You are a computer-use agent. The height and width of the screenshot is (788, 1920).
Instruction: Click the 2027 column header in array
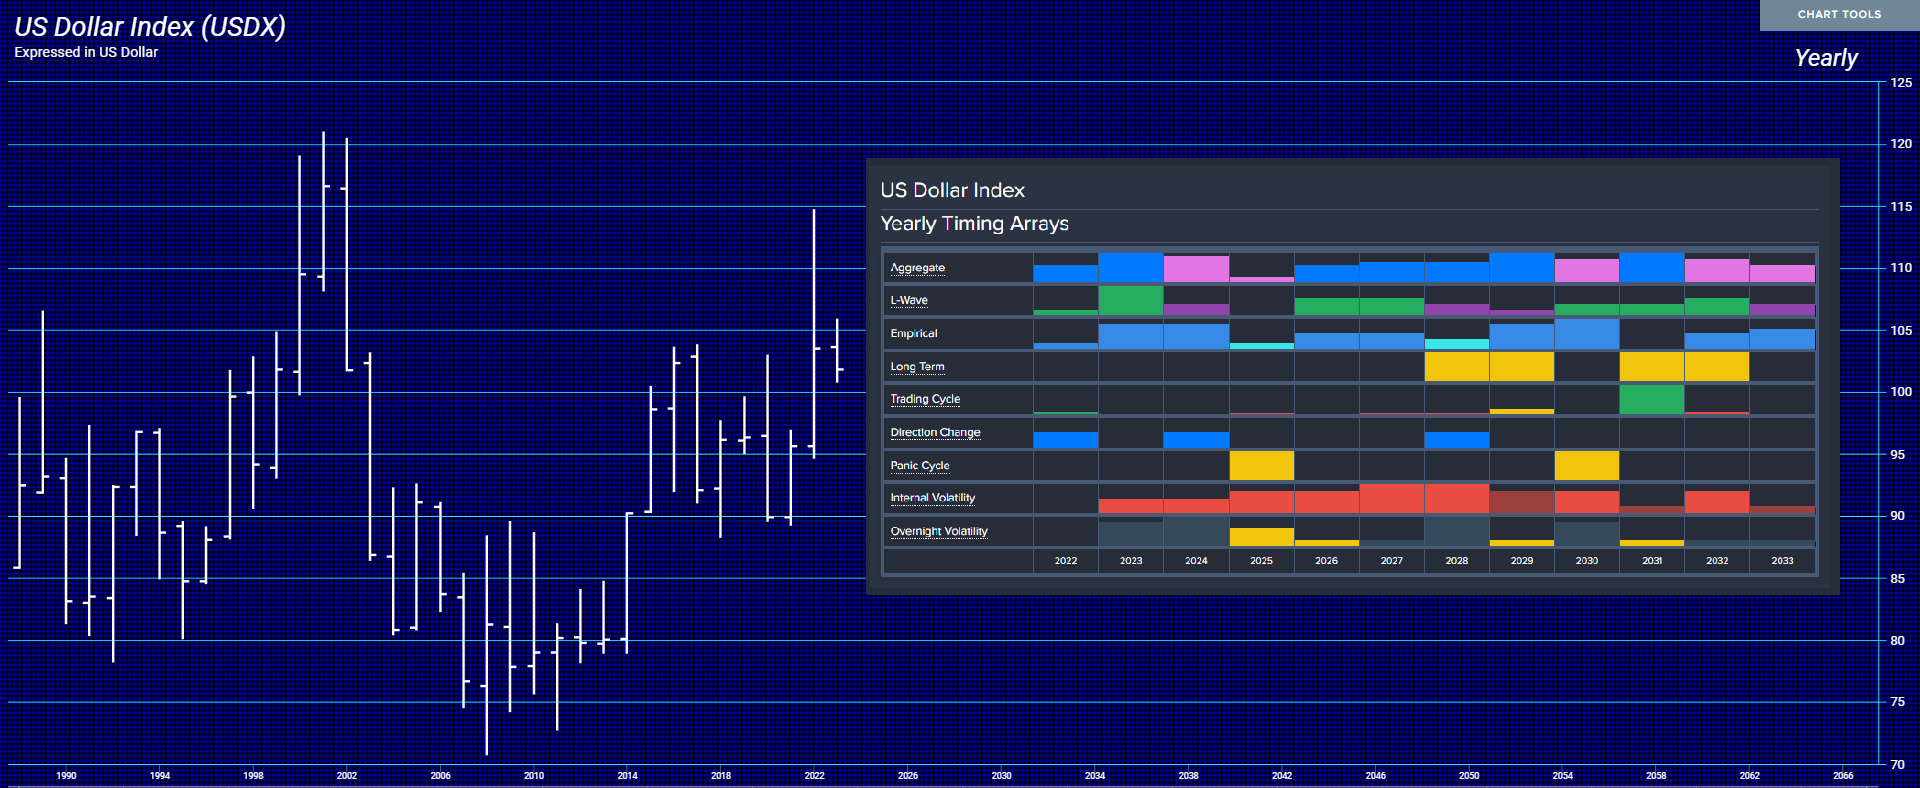tap(1391, 561)
